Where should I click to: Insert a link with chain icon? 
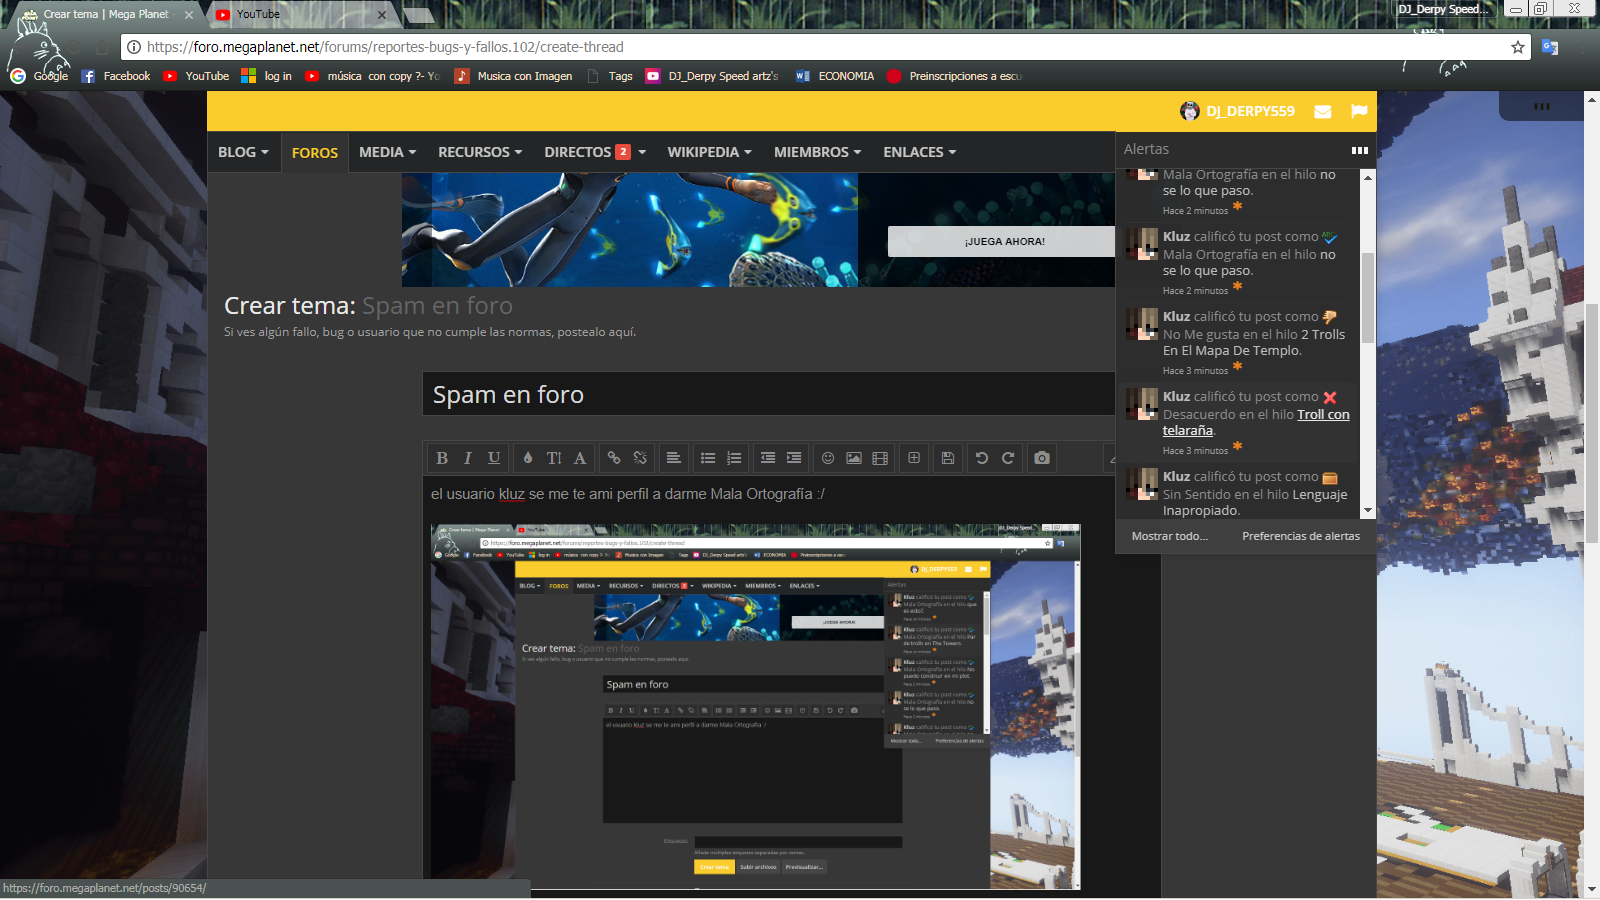pyautogui.click(x=614, y=458)
